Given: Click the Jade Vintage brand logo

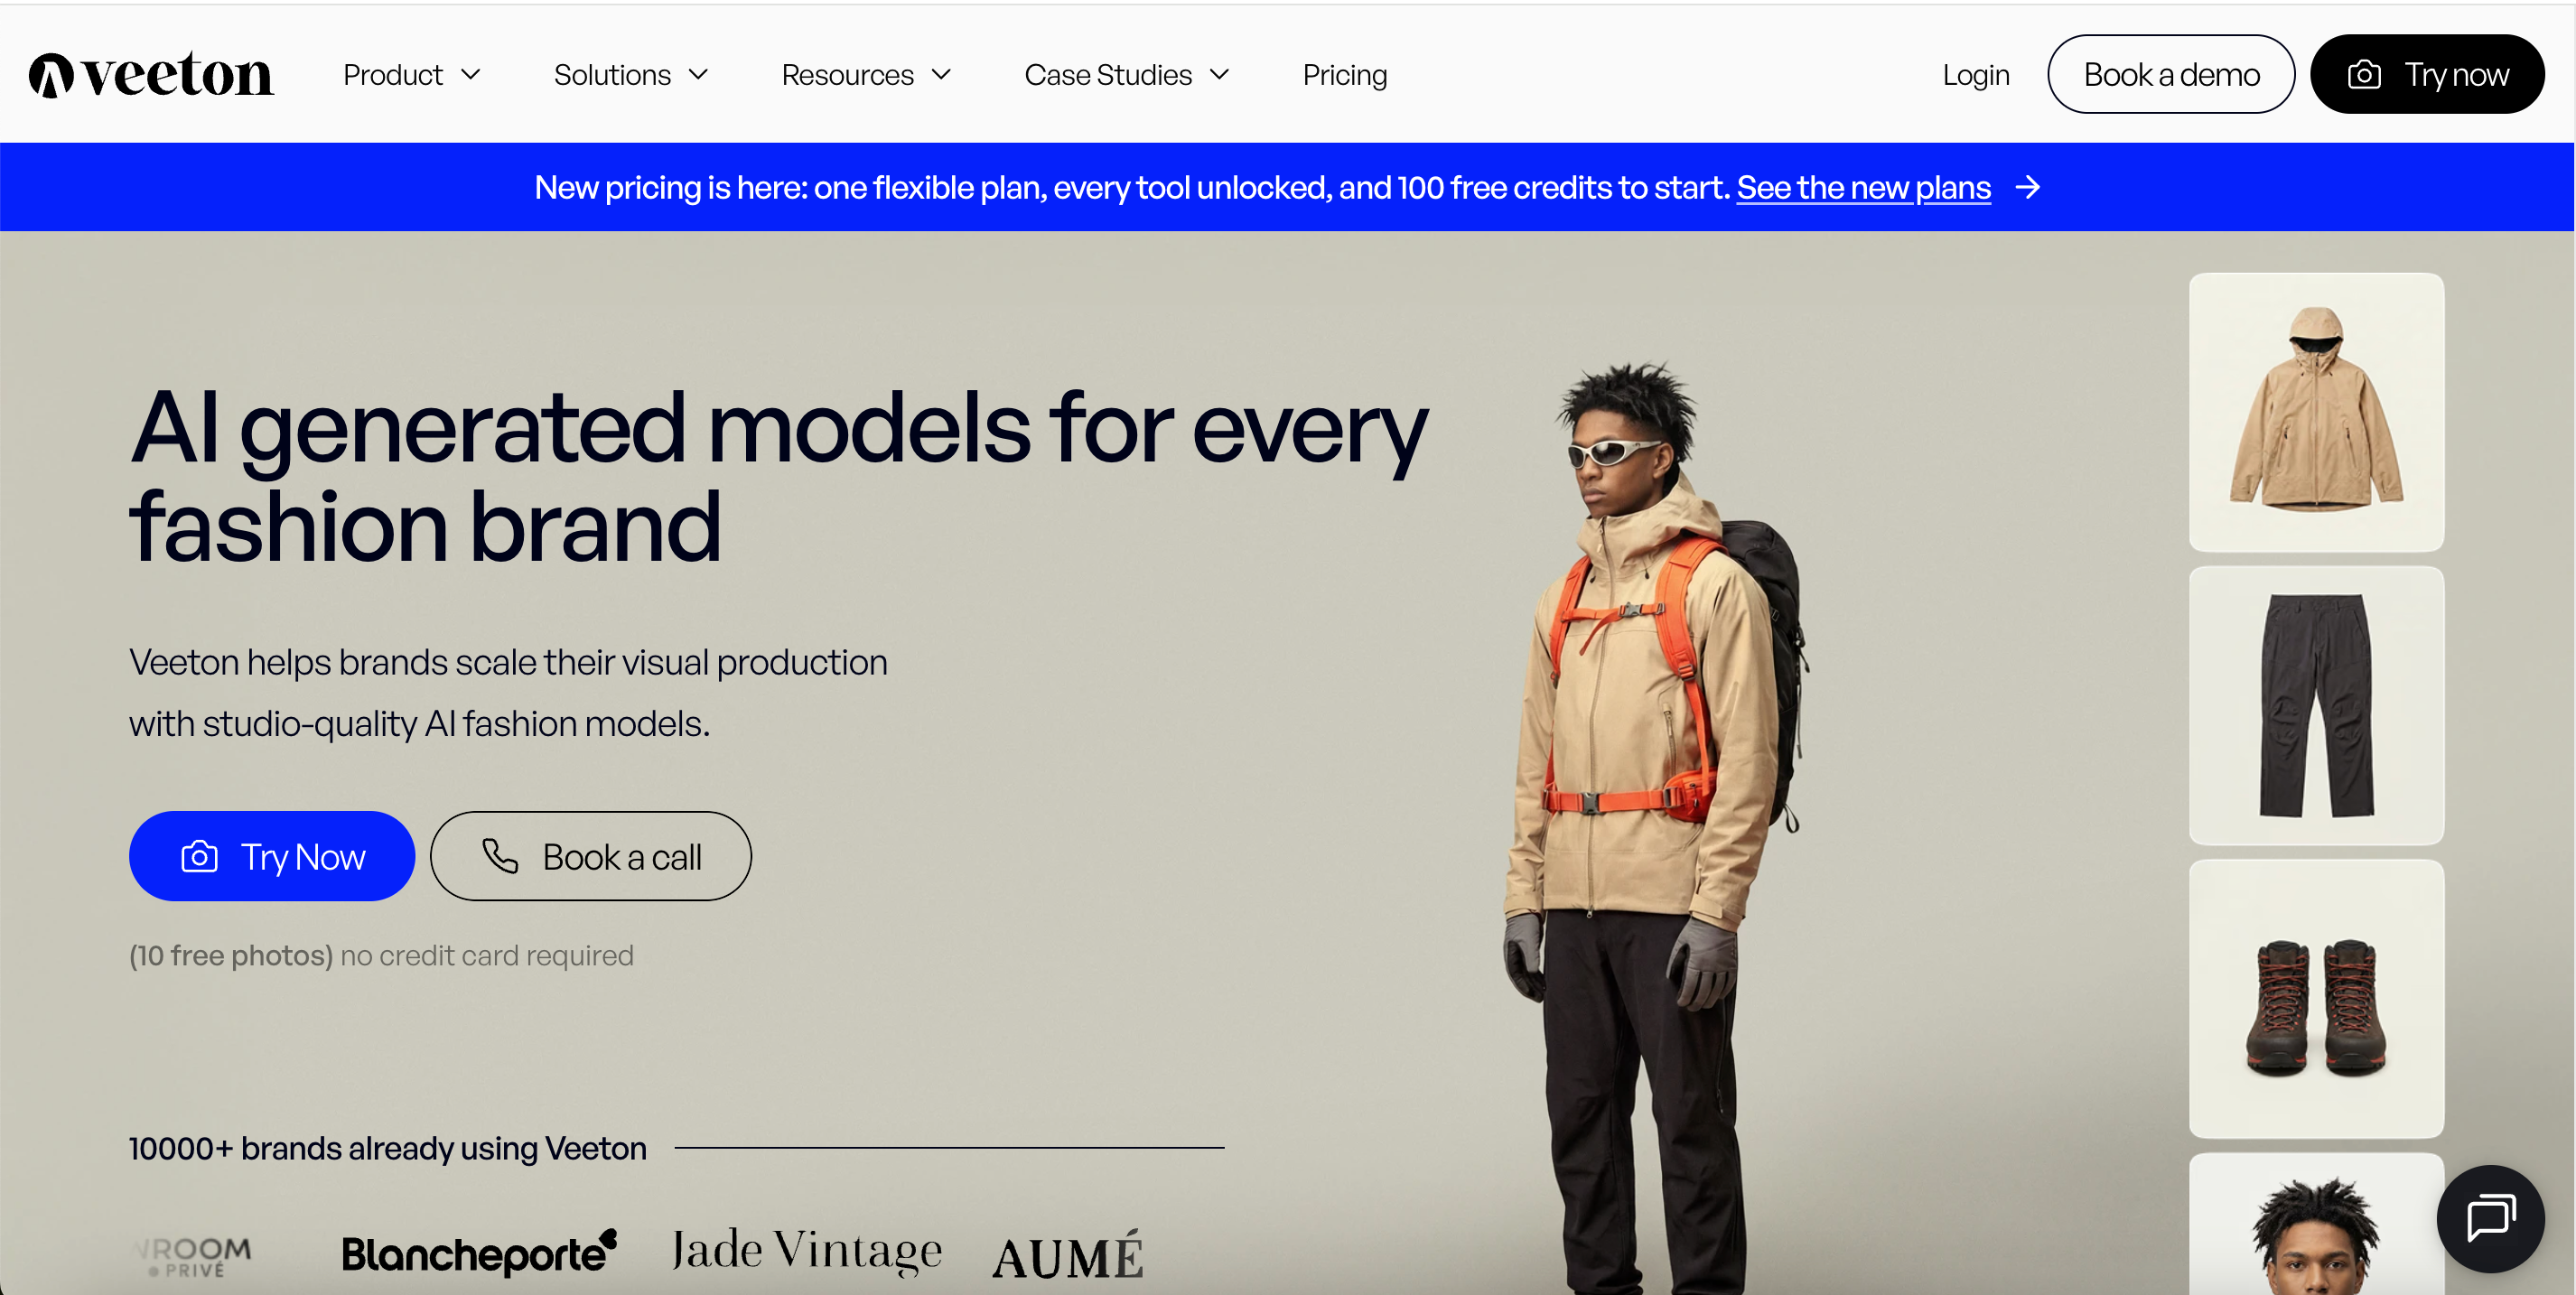Looking at the screenshot, I should tap(806, 1250).
